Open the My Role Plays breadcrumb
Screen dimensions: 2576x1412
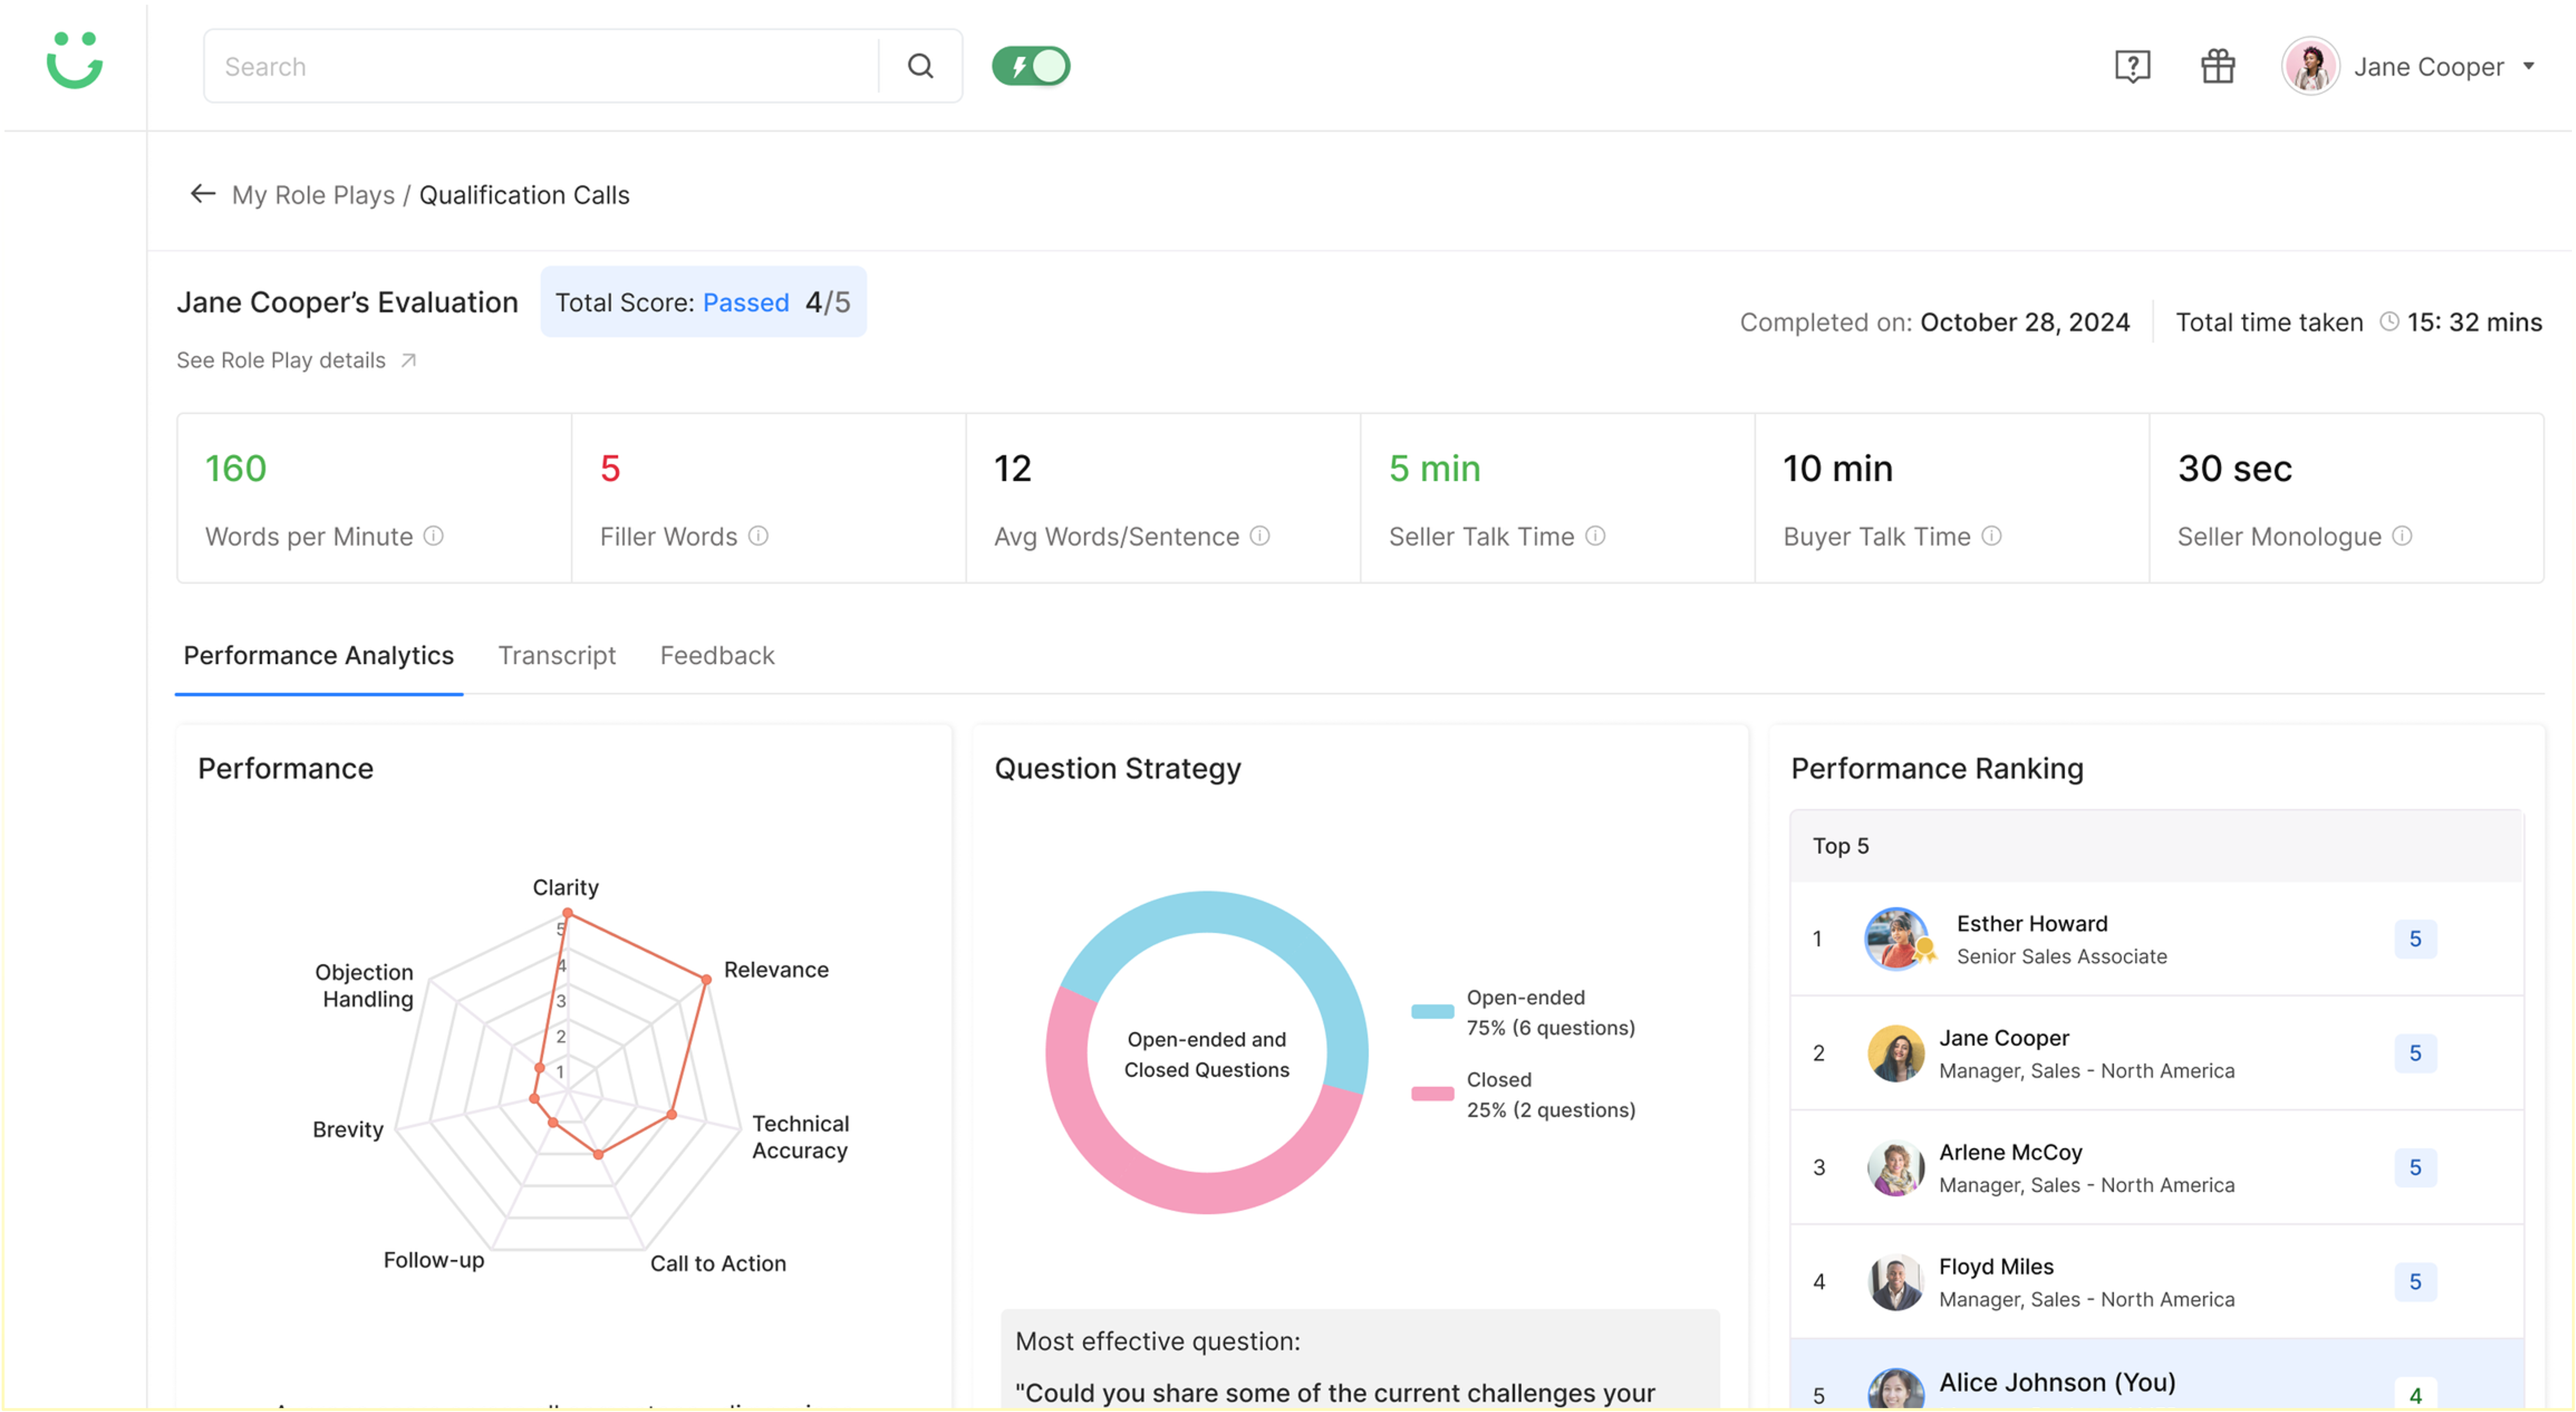coord(313,195)
